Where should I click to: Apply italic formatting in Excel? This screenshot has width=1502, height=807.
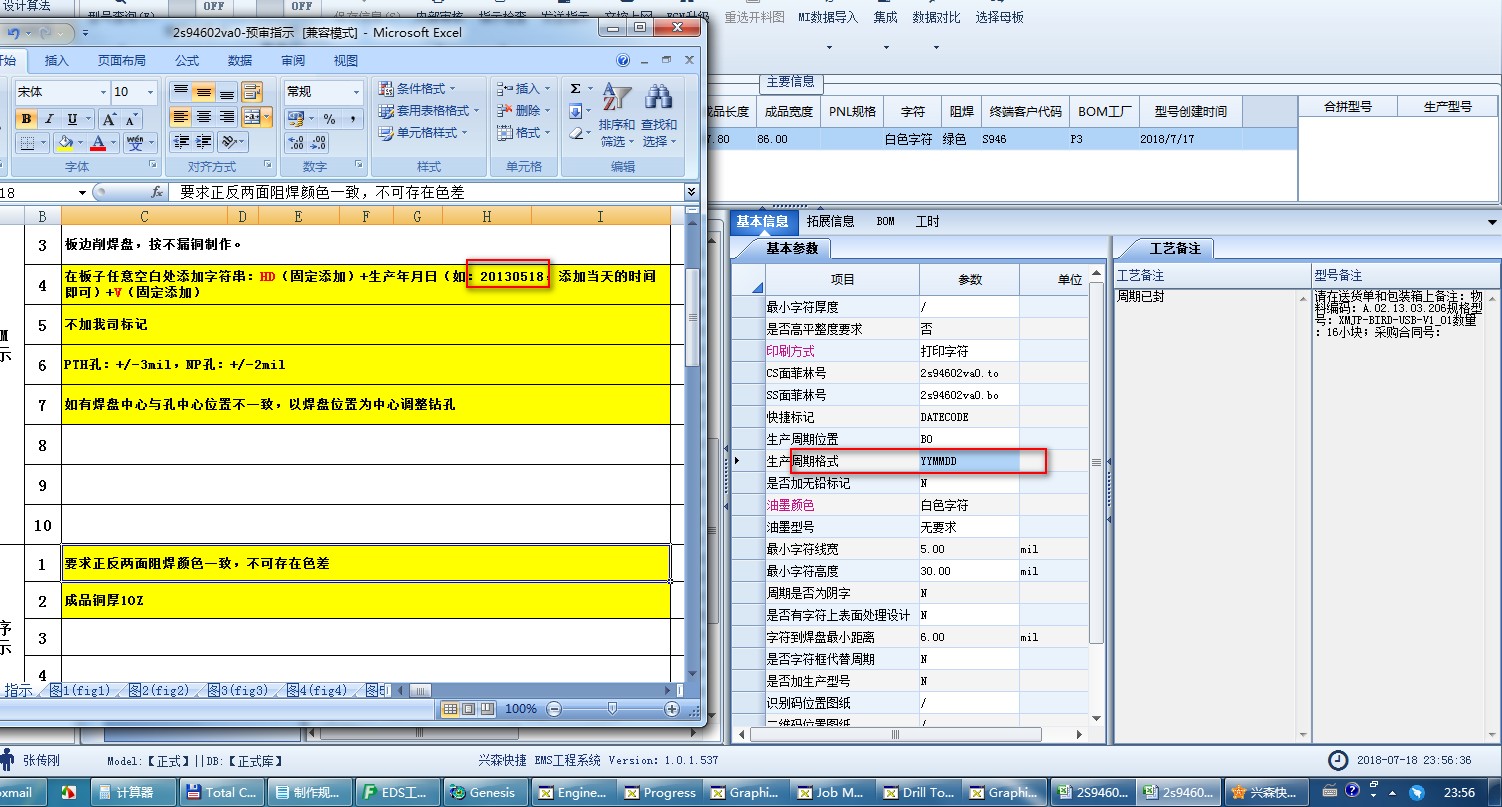47,119
